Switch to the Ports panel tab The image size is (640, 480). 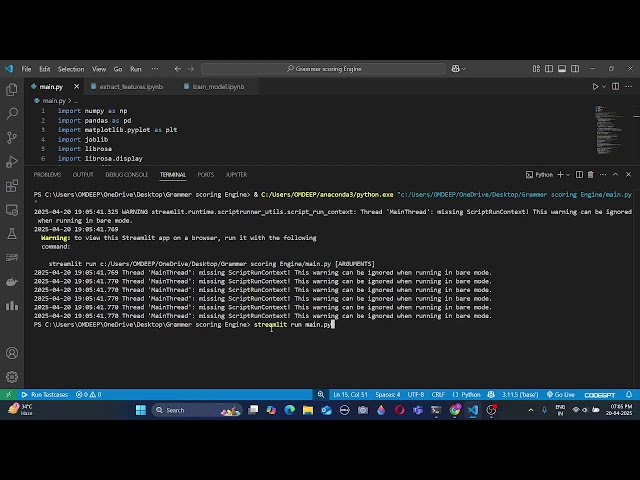[x=206, y=175]
